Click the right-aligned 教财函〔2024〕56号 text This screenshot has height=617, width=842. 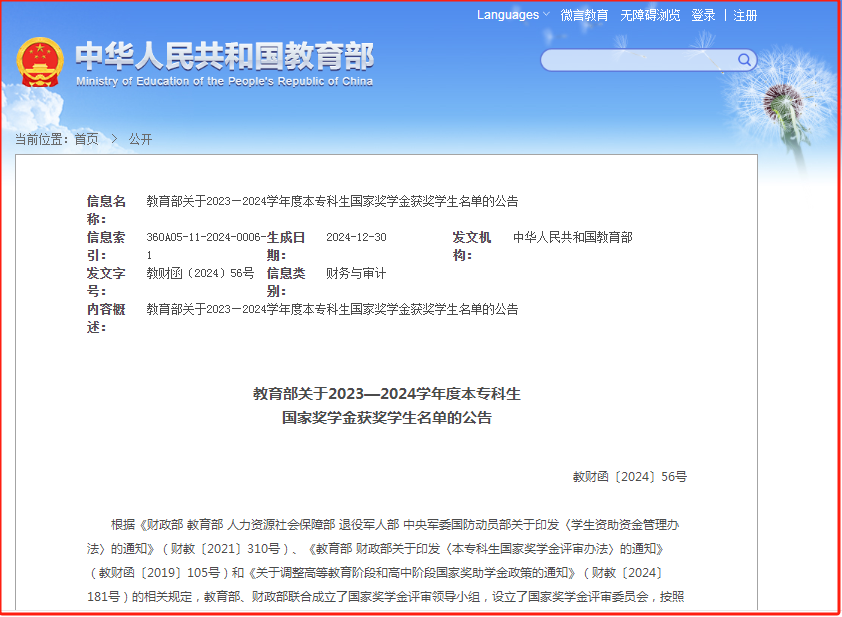630,477
